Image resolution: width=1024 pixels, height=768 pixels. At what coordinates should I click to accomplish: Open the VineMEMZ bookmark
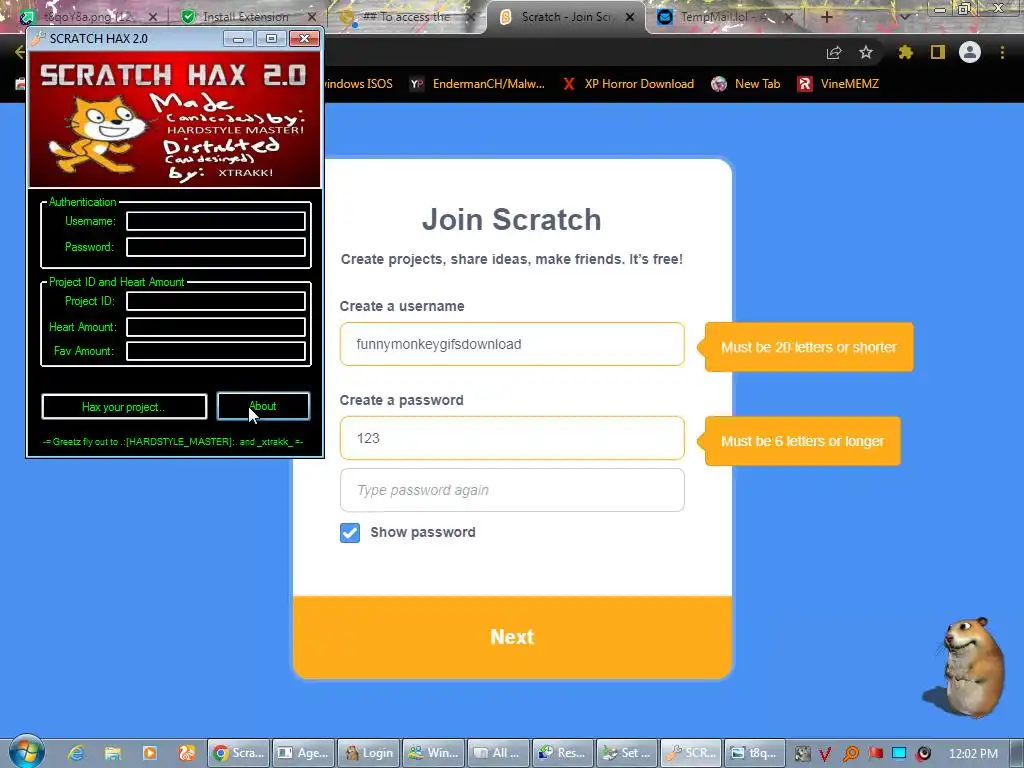(x=838, y=84)
